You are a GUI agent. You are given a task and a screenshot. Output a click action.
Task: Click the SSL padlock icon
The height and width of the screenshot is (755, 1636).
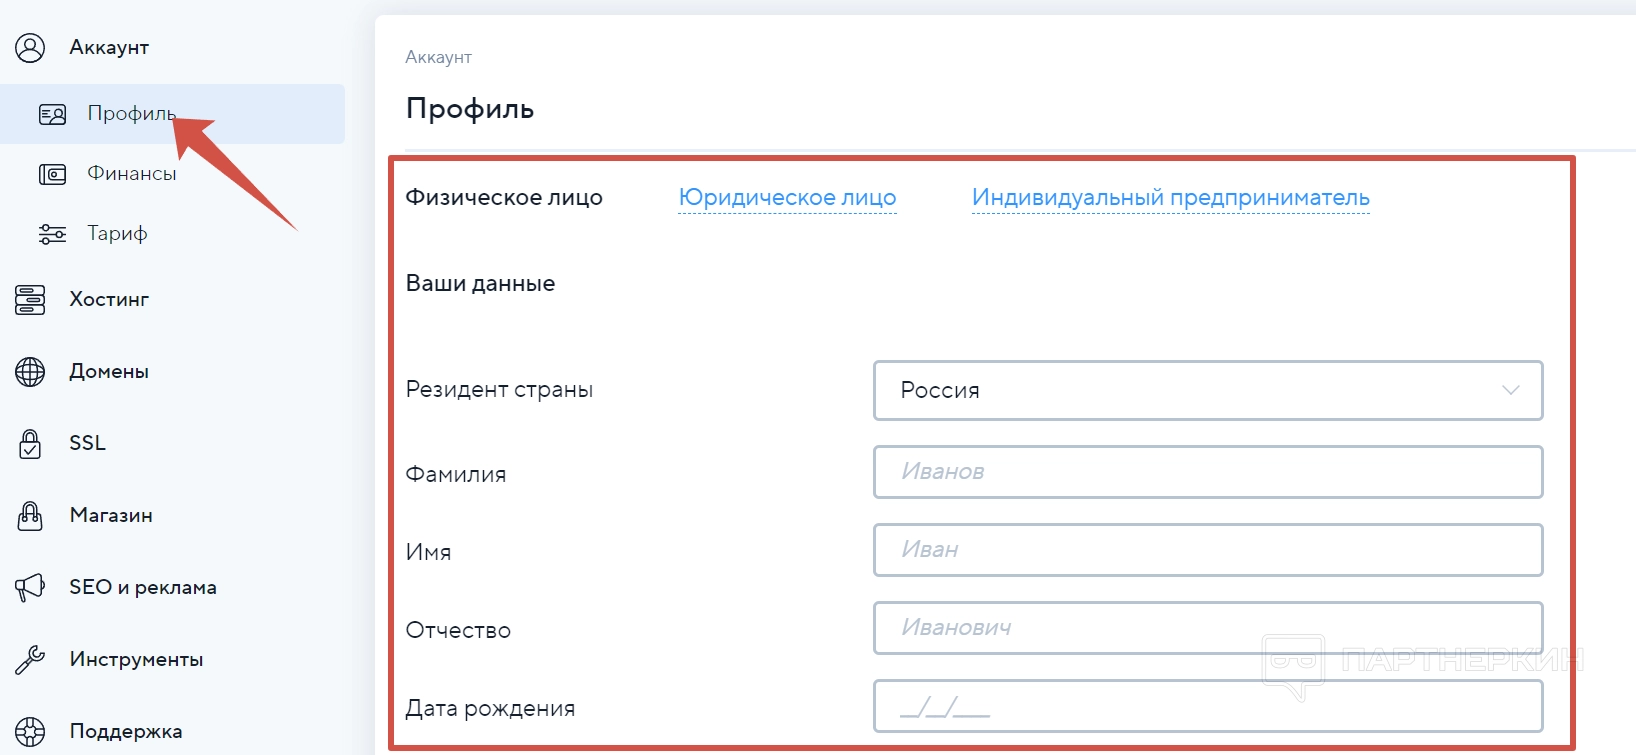[30, 443]
